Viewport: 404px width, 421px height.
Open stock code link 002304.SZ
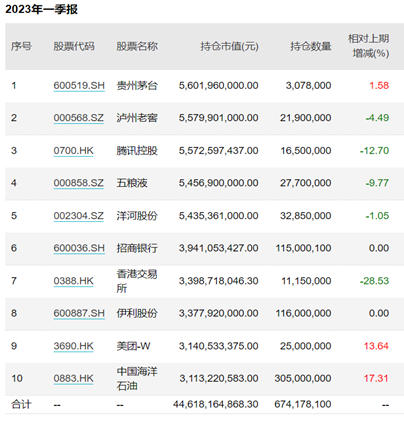79,216
